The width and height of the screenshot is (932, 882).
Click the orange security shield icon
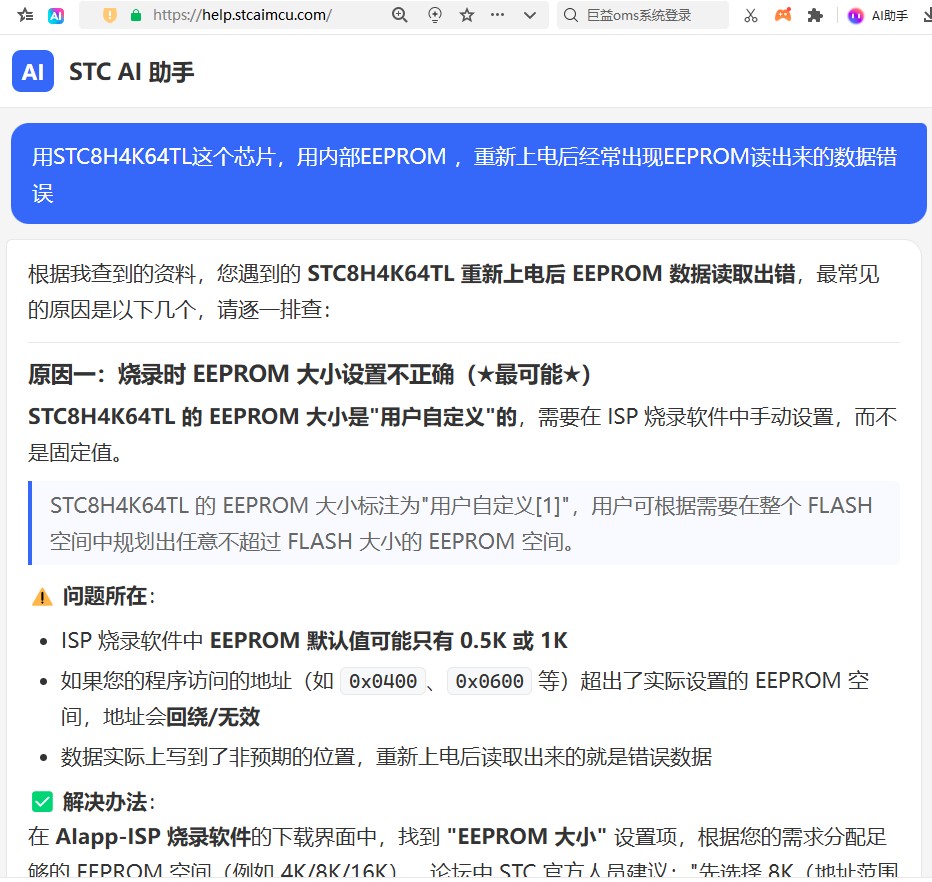[109, 15]
